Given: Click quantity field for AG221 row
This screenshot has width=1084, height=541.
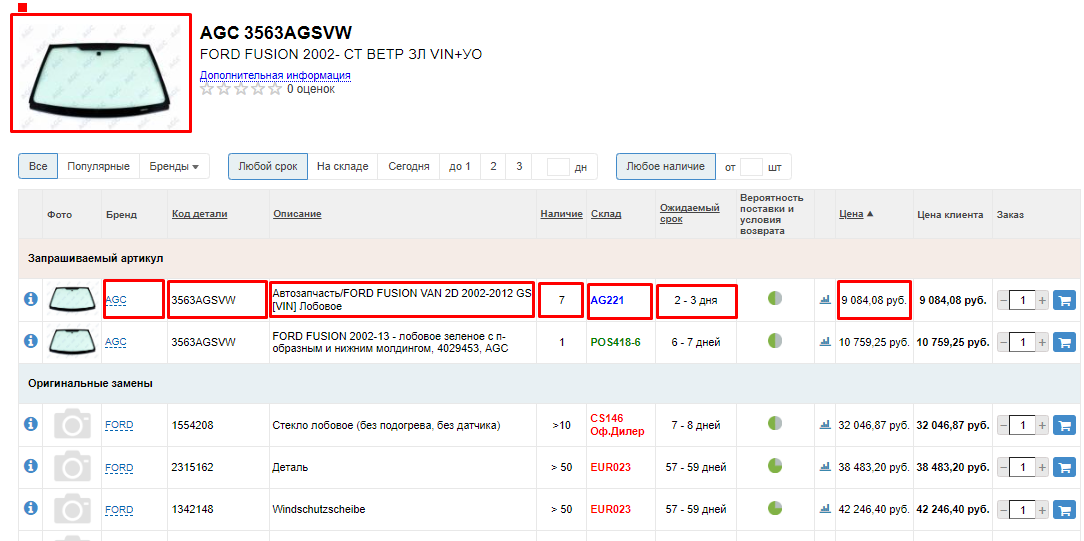Looking at the screenshot, I should [x=1022, y=301].
